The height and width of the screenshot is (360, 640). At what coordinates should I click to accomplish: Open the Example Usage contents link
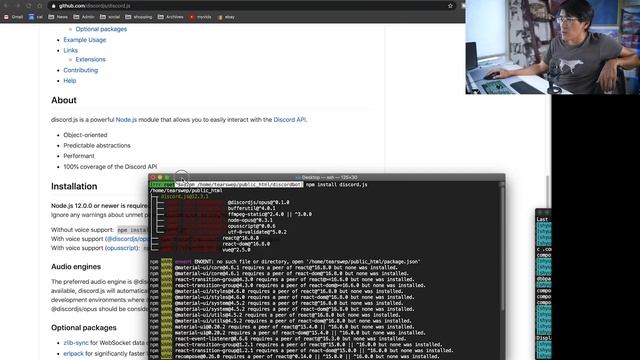[84, 40]
